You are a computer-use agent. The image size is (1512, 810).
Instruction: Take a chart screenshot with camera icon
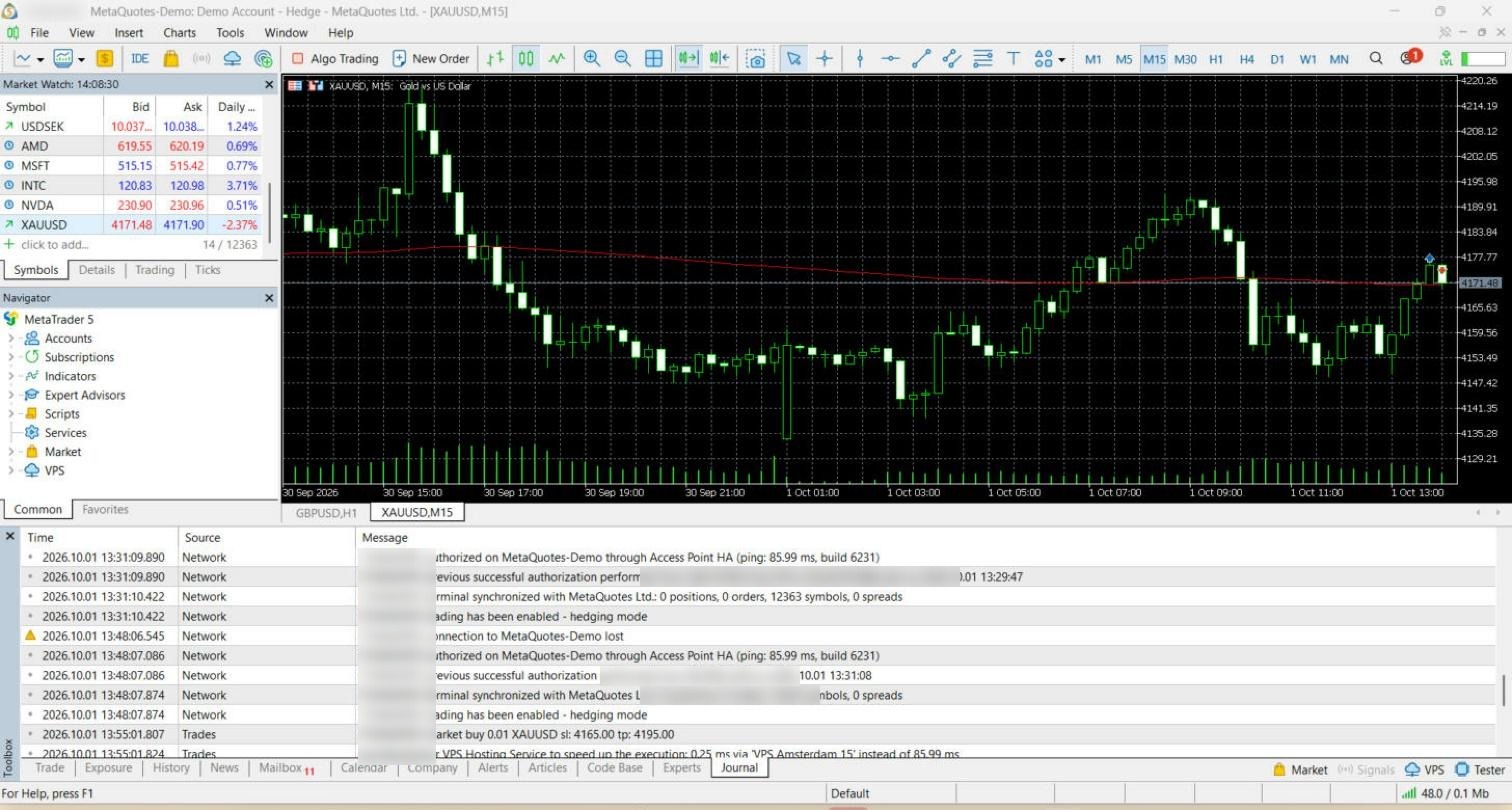pyautogui.click(x=757, y=58)
